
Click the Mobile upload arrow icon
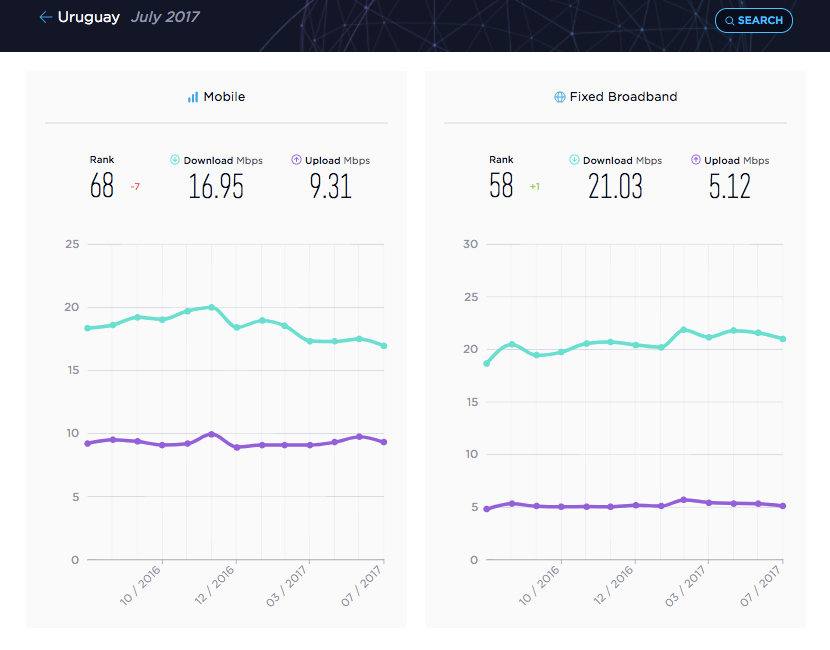pyautogui.click(x=296, y=160)
